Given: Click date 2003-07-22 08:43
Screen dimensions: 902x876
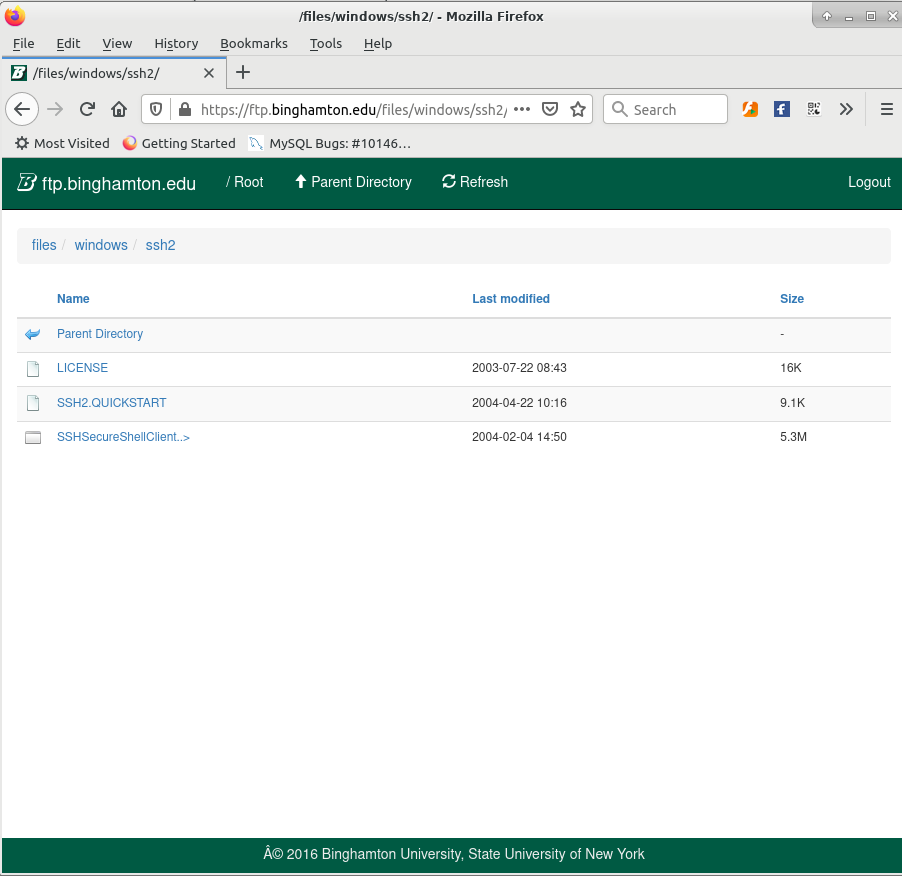Looking at the screenshot, I should (519, 368).
